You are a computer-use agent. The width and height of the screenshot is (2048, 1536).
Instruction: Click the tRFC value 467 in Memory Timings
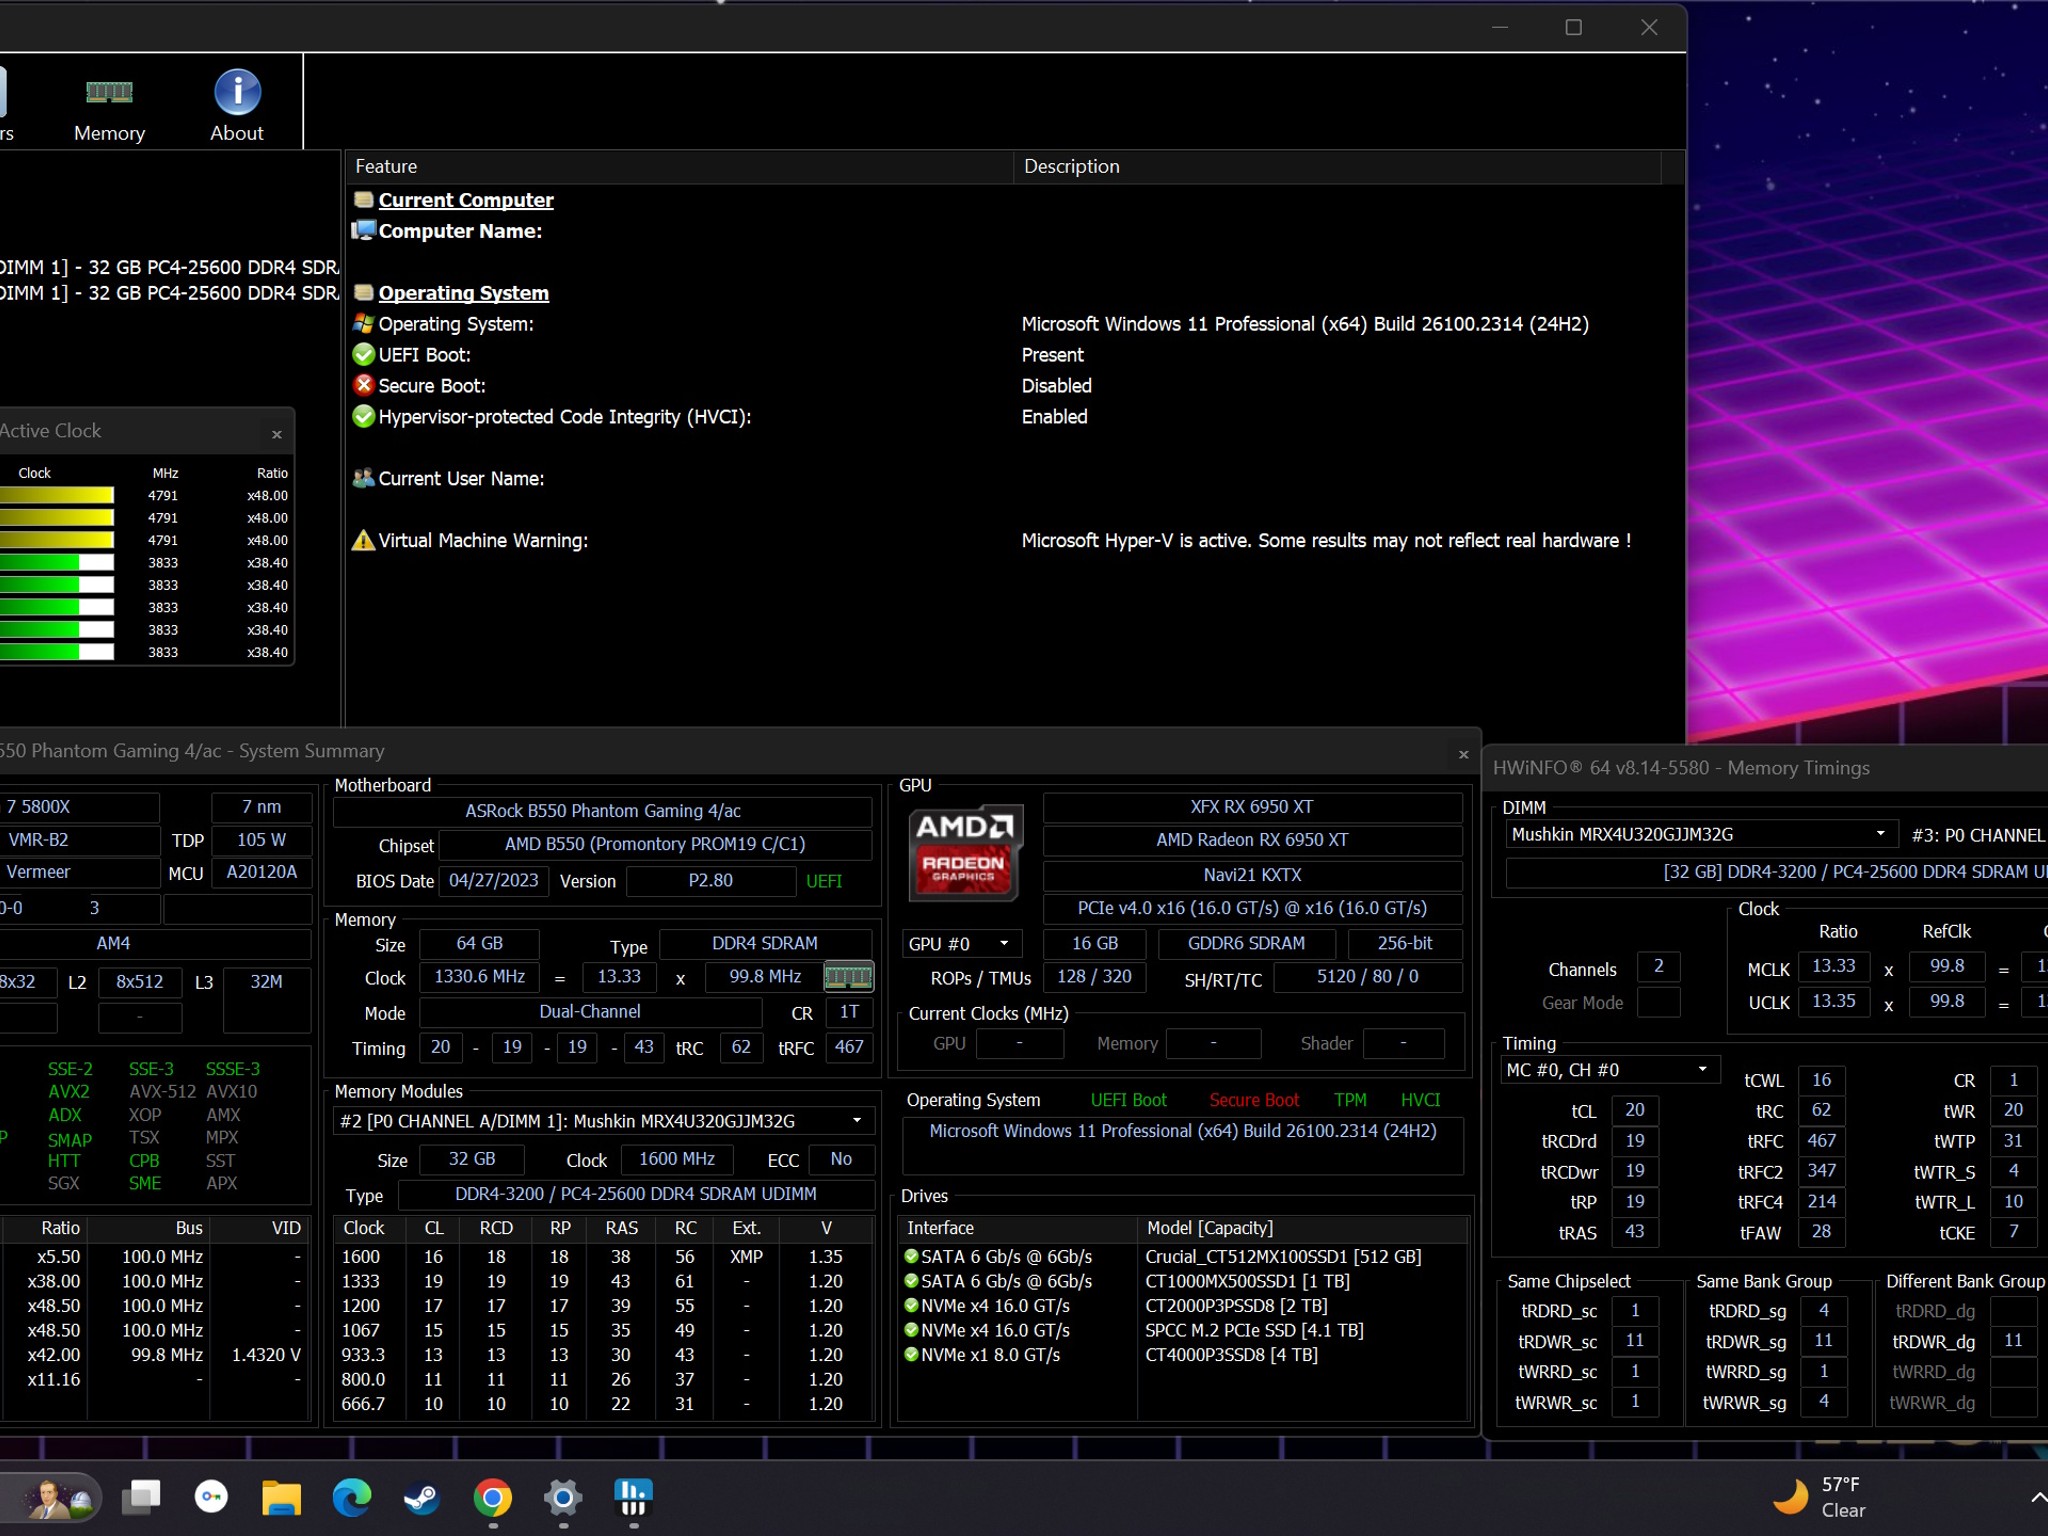click(x=1822, y=1141)
